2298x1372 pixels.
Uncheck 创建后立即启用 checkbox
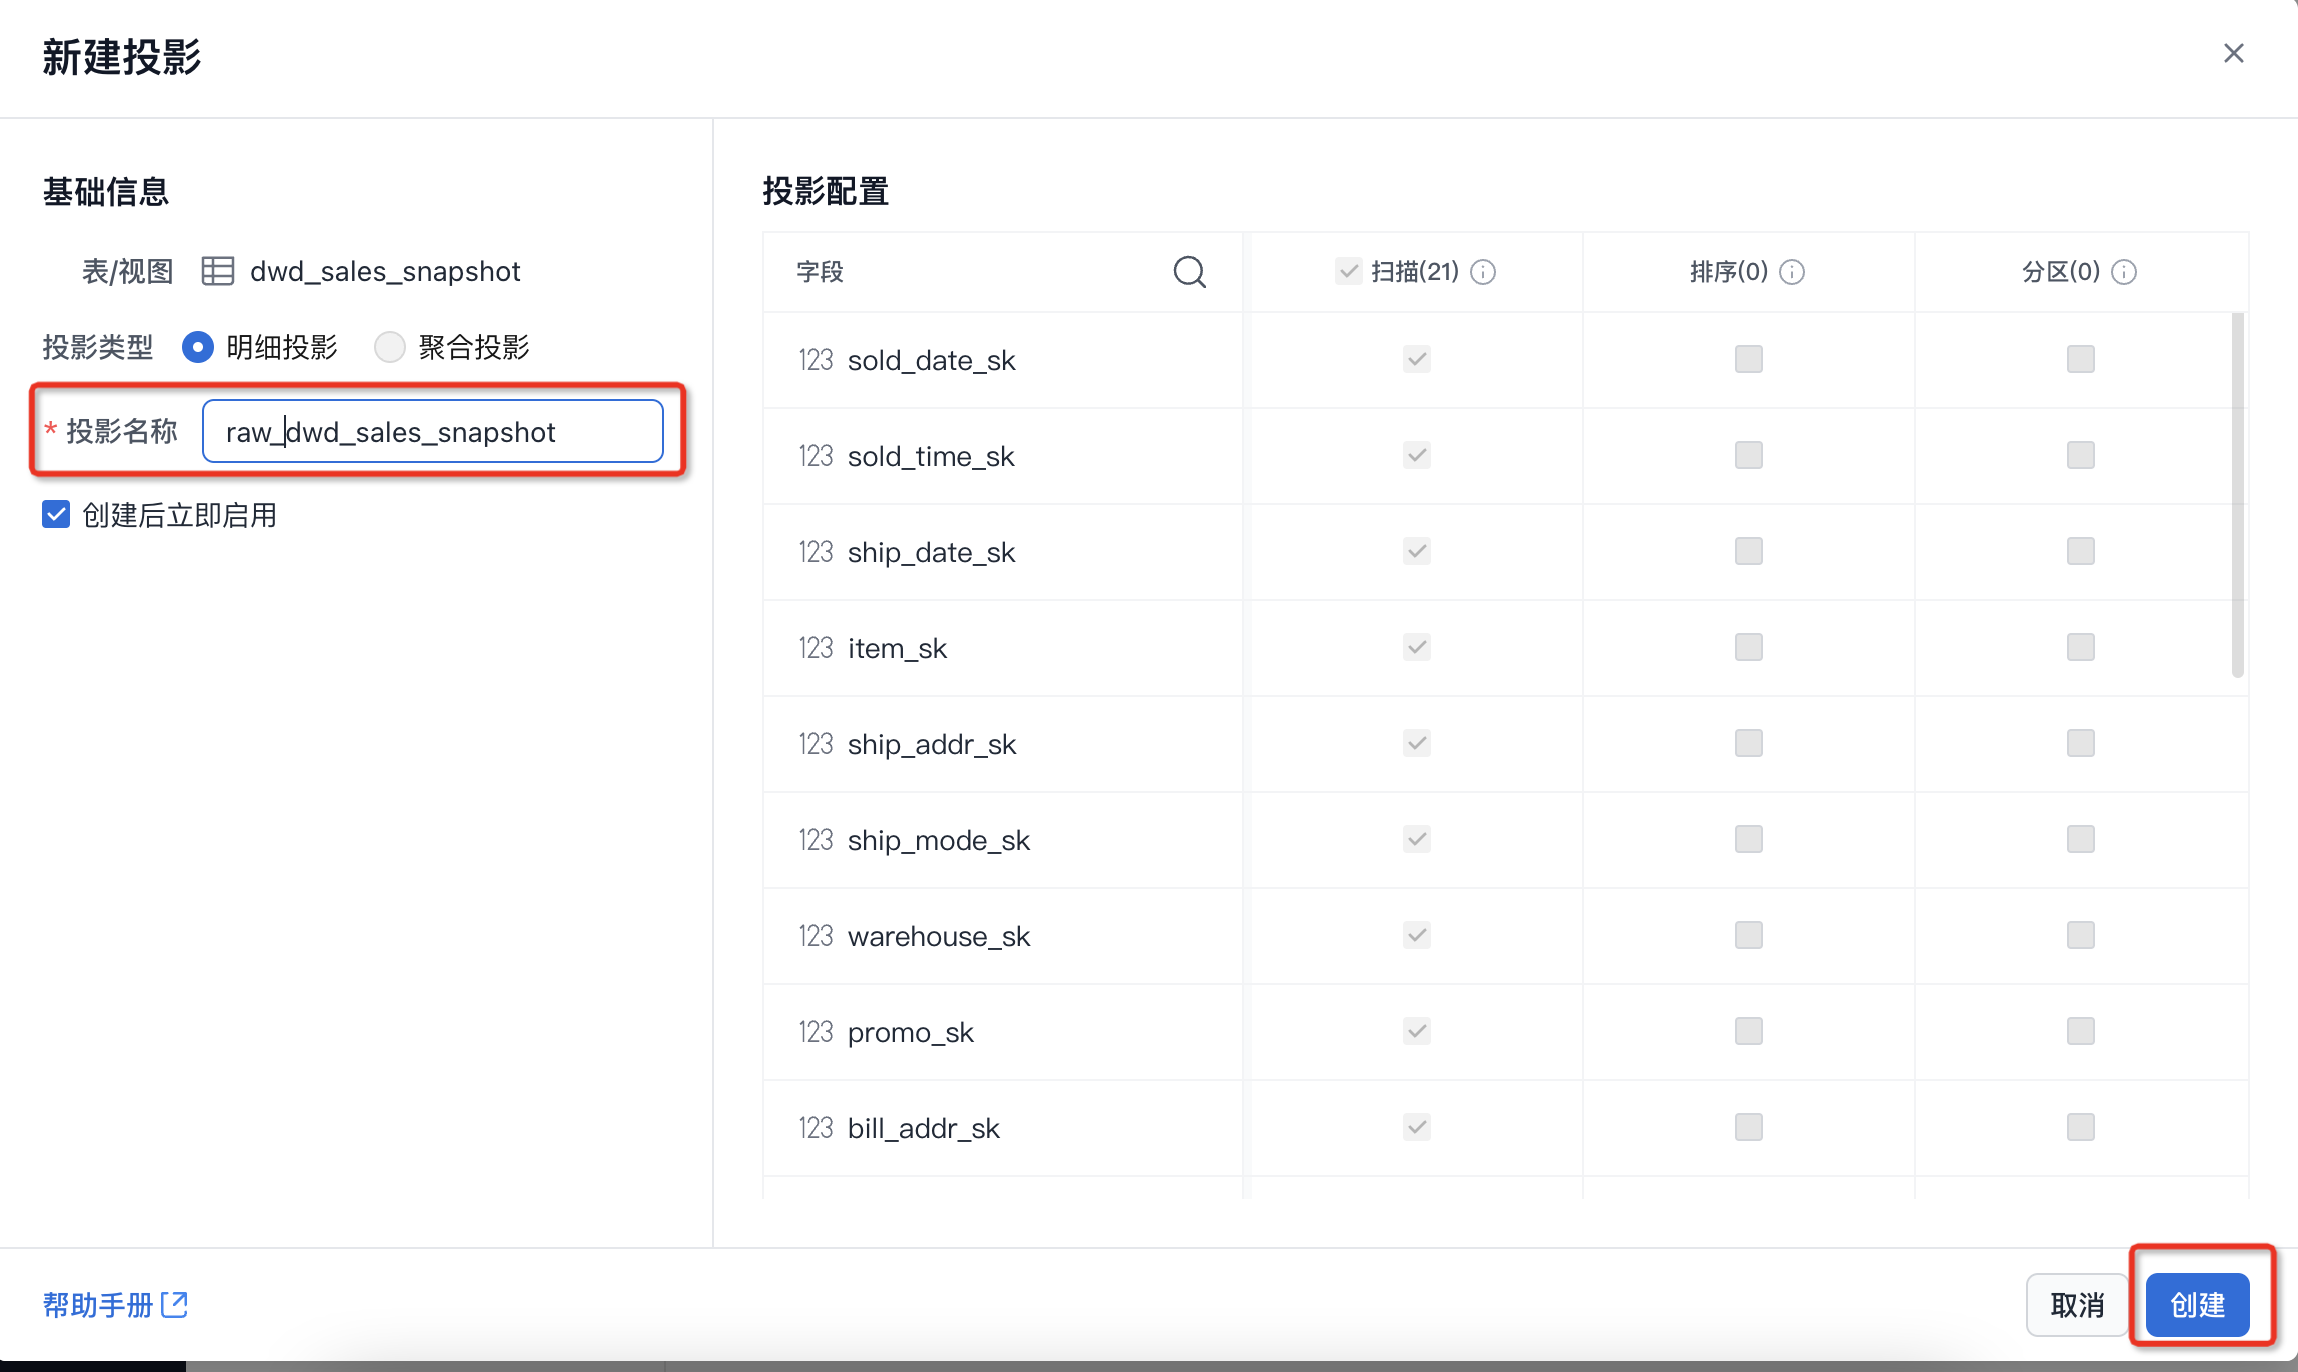click(x=56, y=515)
